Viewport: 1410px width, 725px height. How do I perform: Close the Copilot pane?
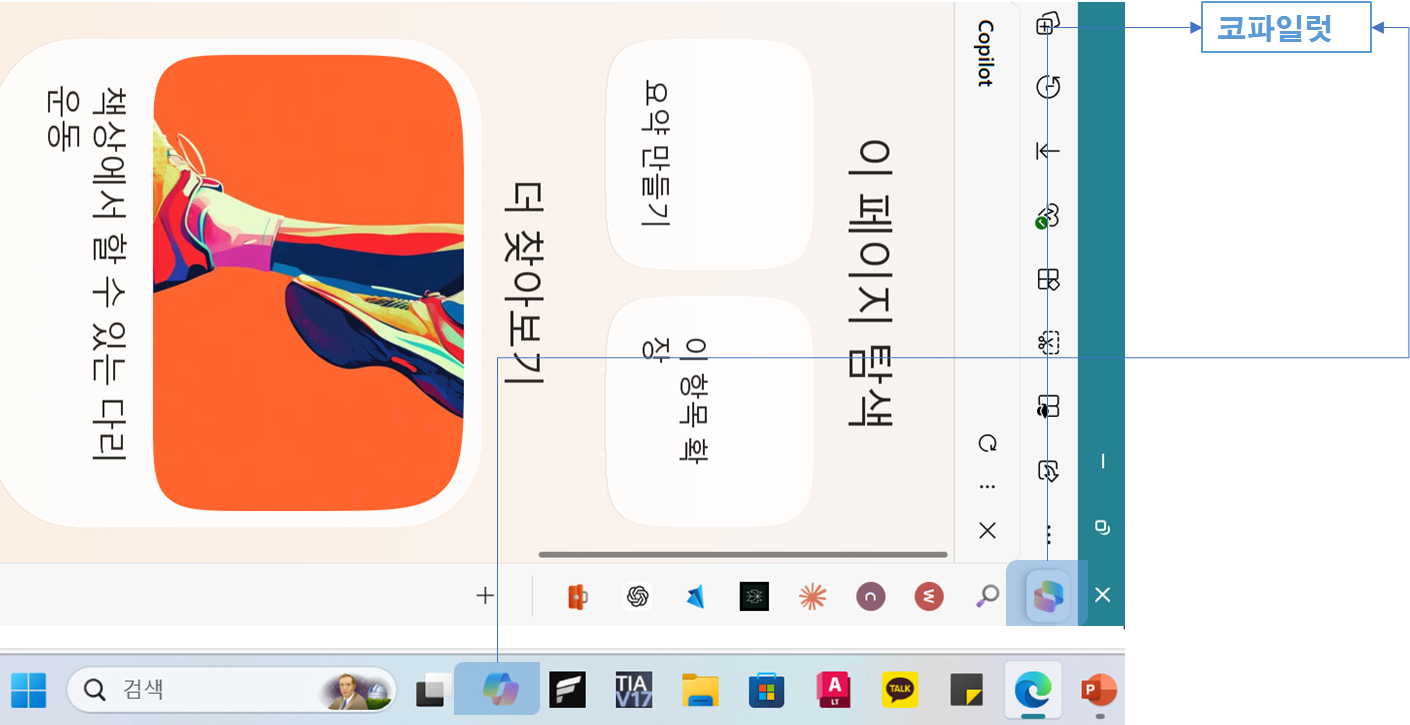[987, 531]
